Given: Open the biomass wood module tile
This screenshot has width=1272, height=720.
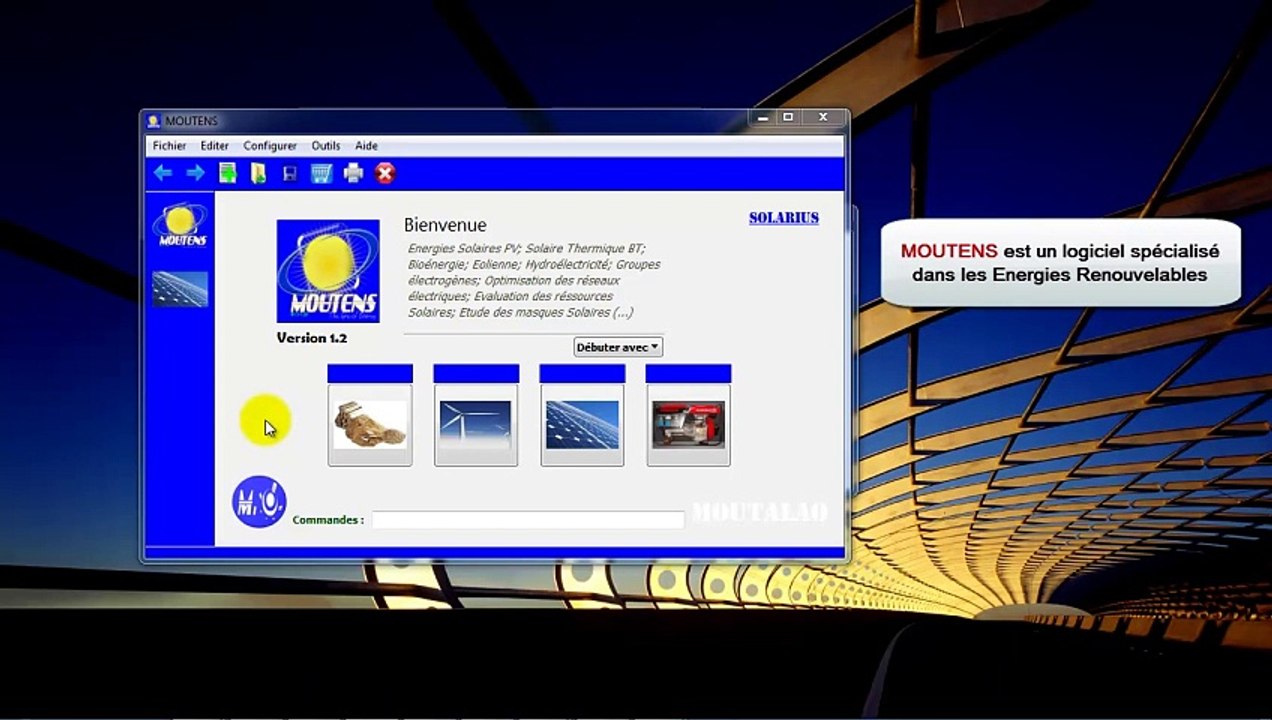Looking at the screenshot, I should [x=370, y=424].
